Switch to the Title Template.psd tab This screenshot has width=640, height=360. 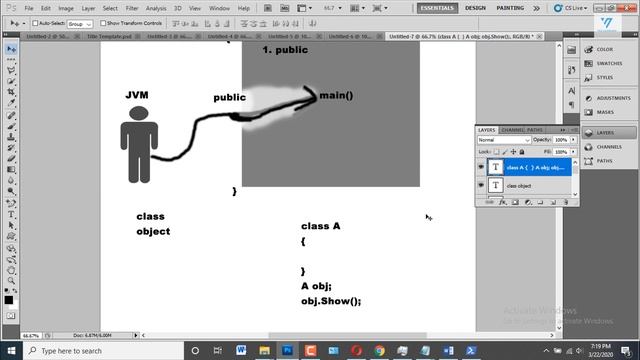[109, 36]
